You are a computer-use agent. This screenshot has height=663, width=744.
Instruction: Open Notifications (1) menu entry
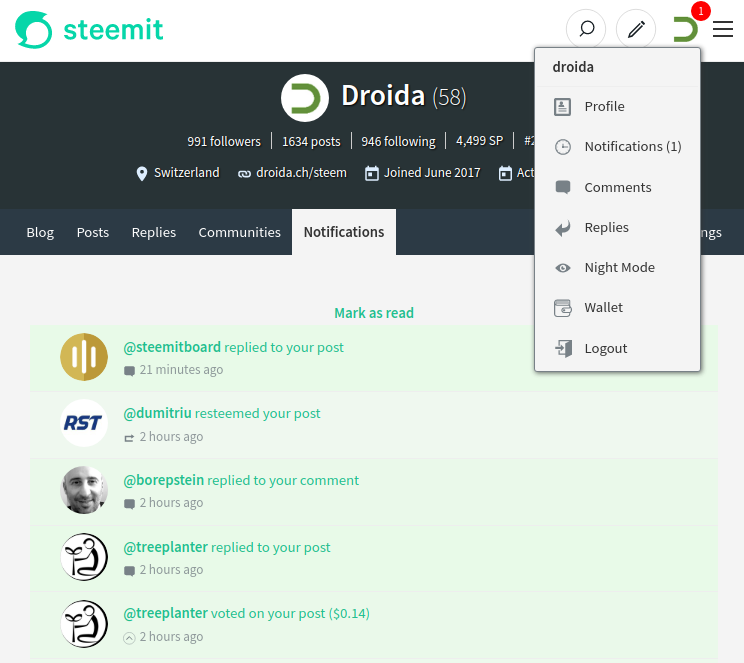[x=632, y=147]
